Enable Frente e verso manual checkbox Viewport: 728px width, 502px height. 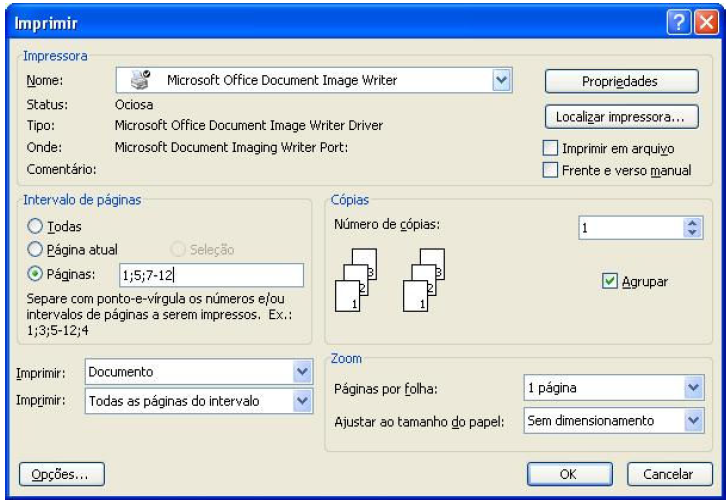point(549,170)
